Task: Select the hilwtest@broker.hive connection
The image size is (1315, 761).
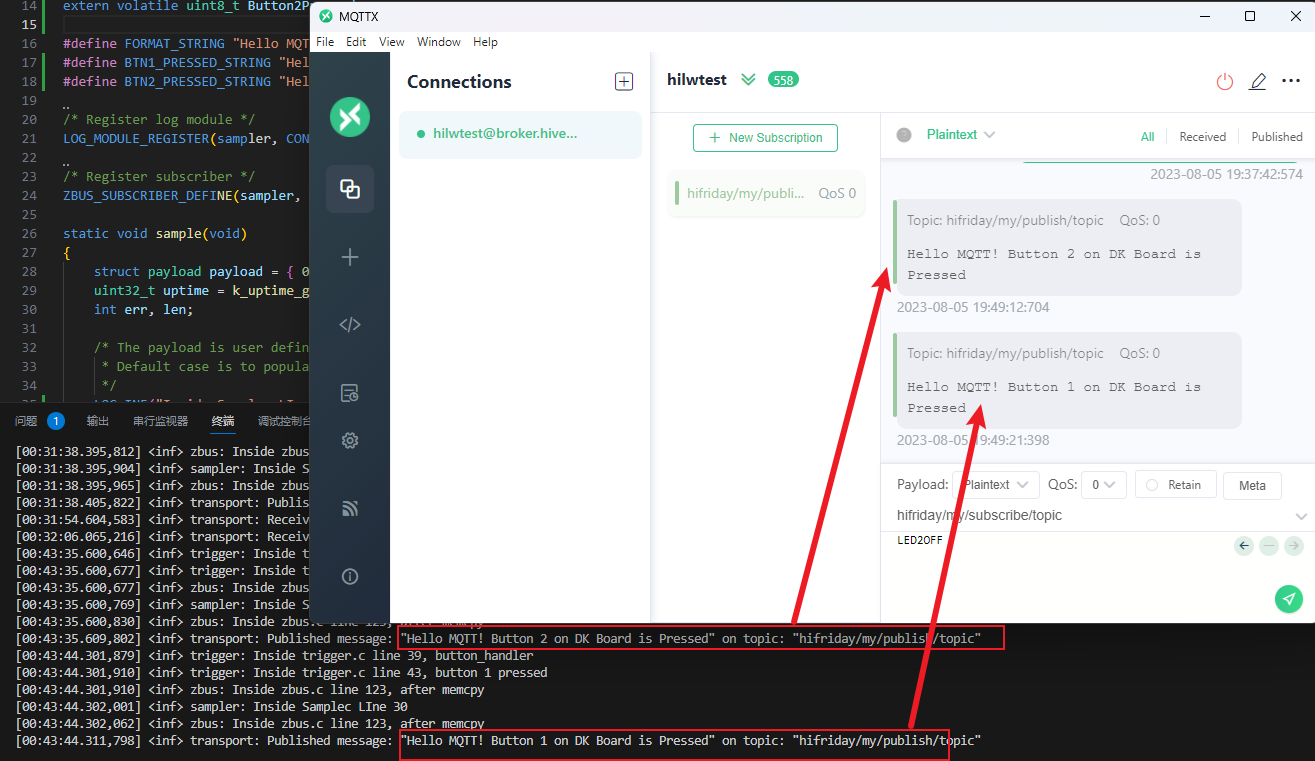Action: pyautogui.click(x=520, y=134)
